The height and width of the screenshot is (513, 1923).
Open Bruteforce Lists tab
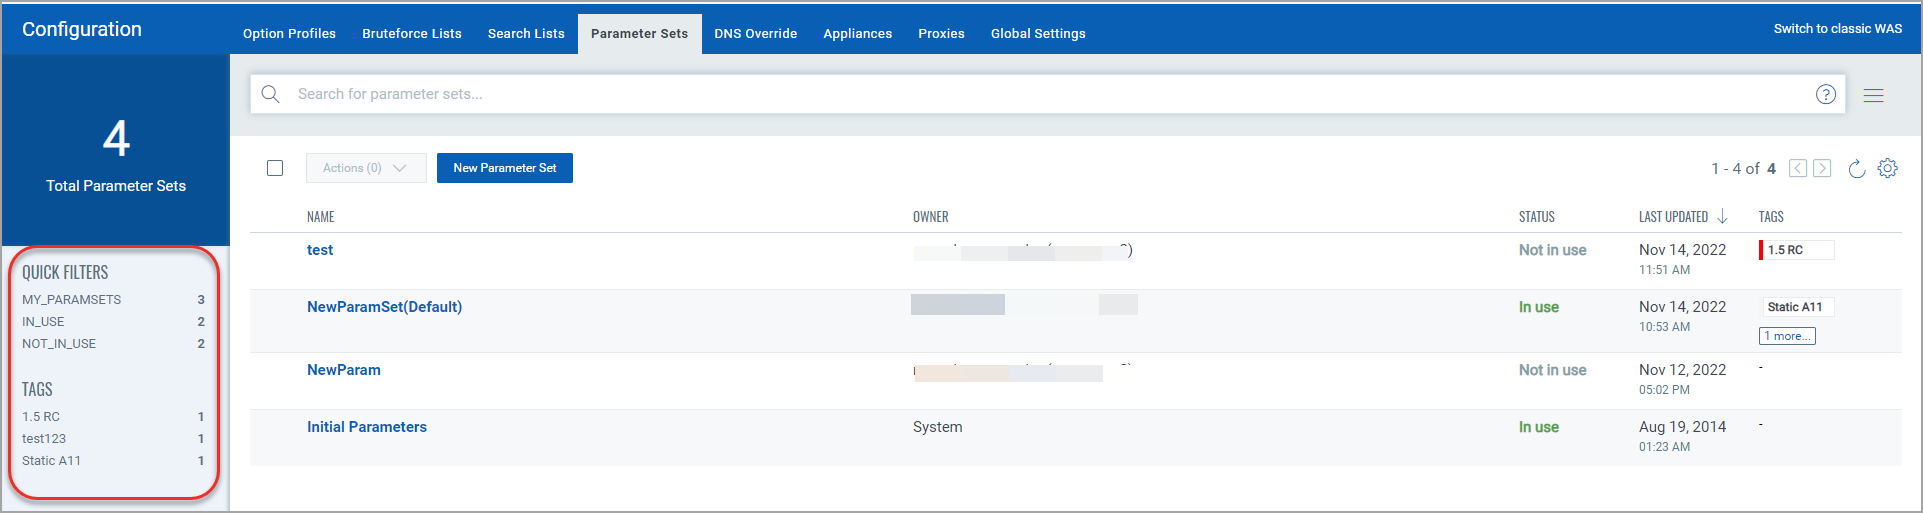pyautogui.click(x=412, y=33)
